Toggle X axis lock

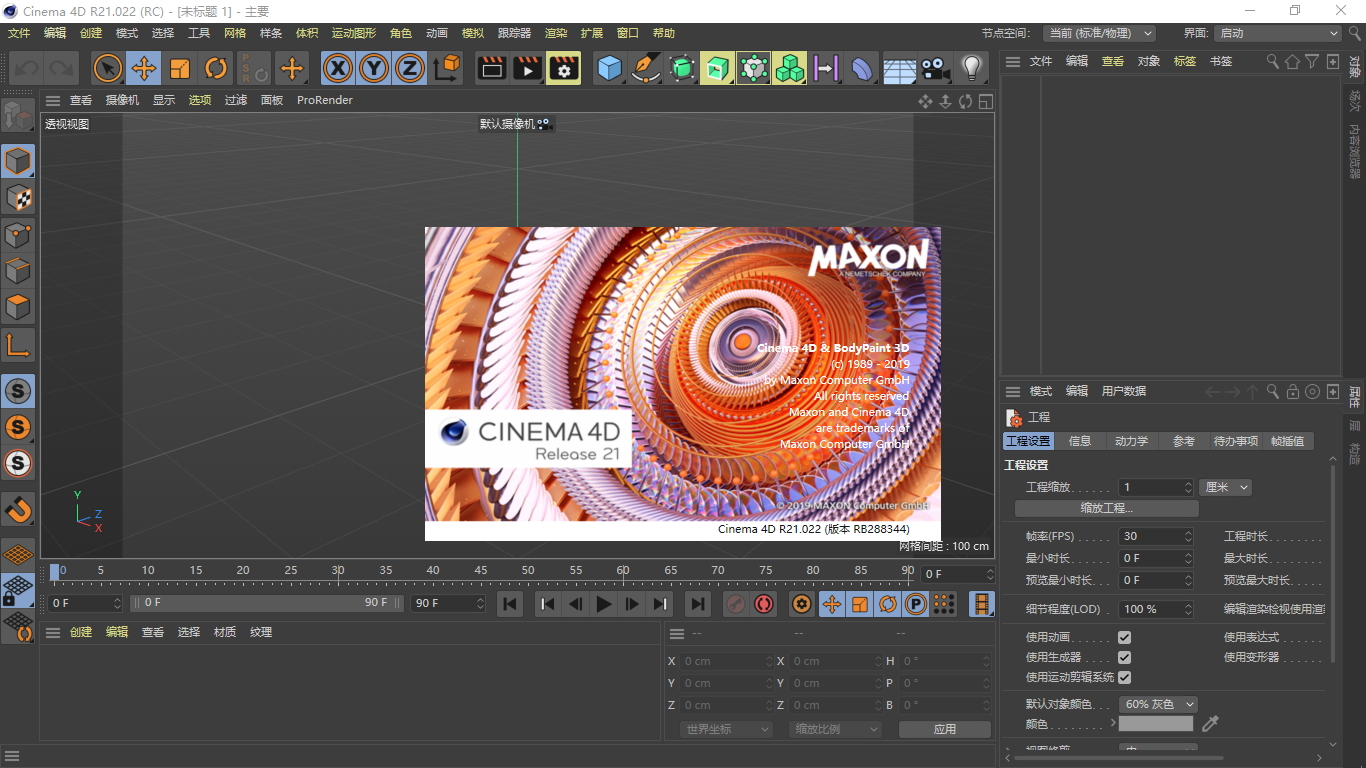[338, 68]
